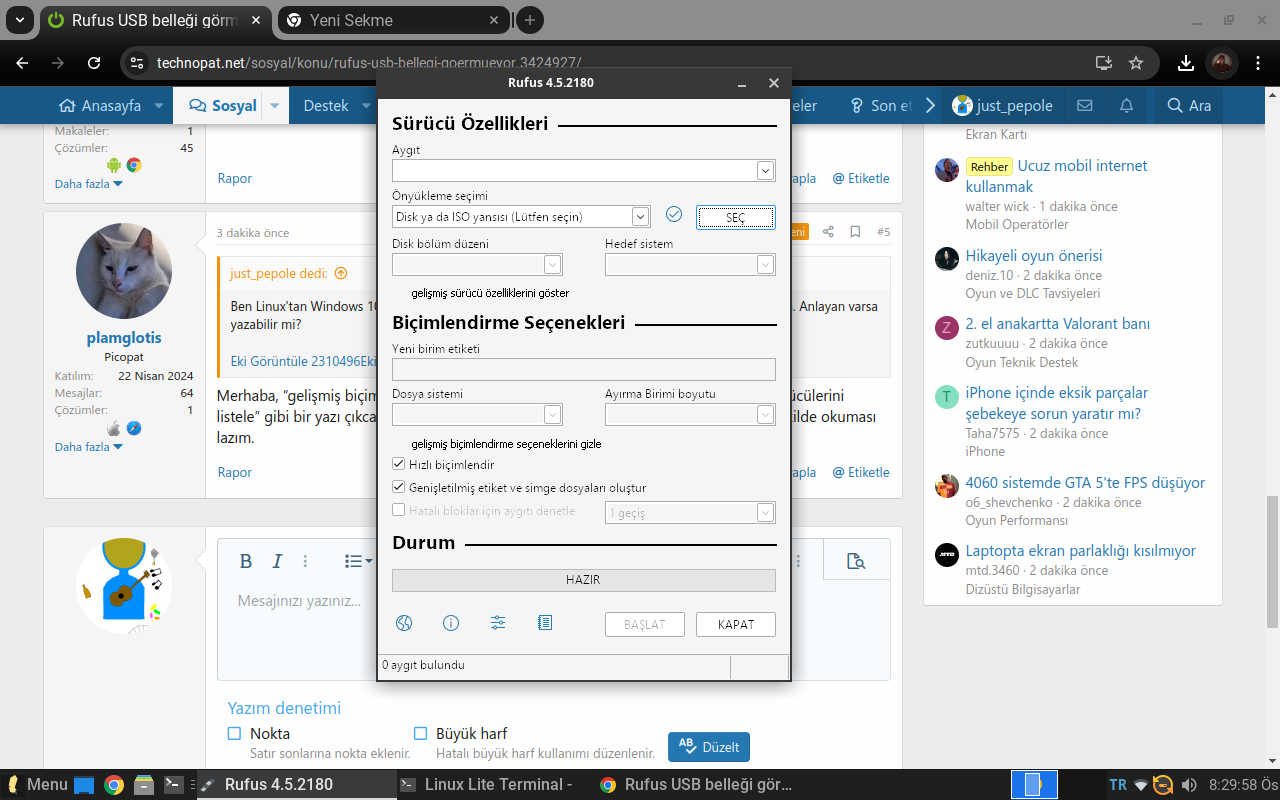
Task: Enable the Nokta spell-check checkbox
Action: [234, 733]
